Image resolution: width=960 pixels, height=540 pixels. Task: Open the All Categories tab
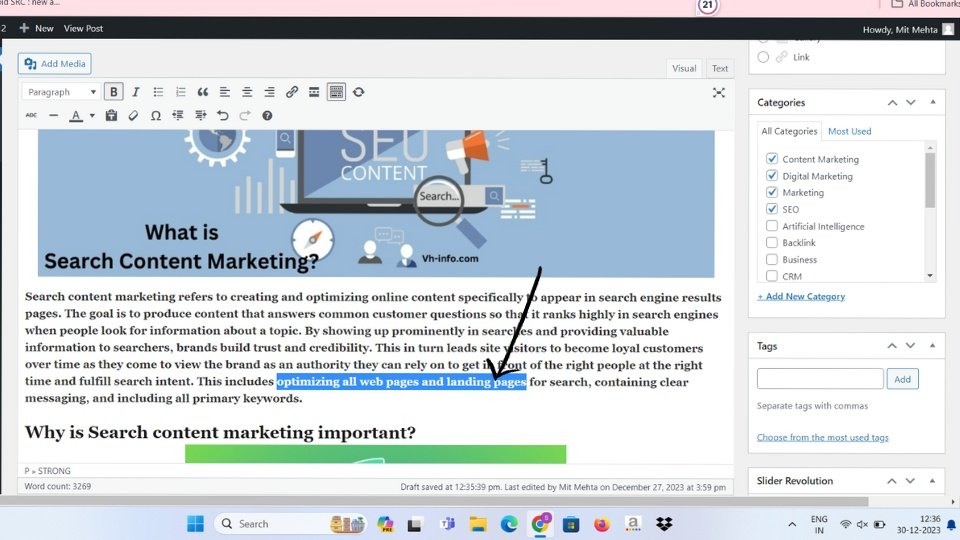pyautogui.click(x=789, y=131)
